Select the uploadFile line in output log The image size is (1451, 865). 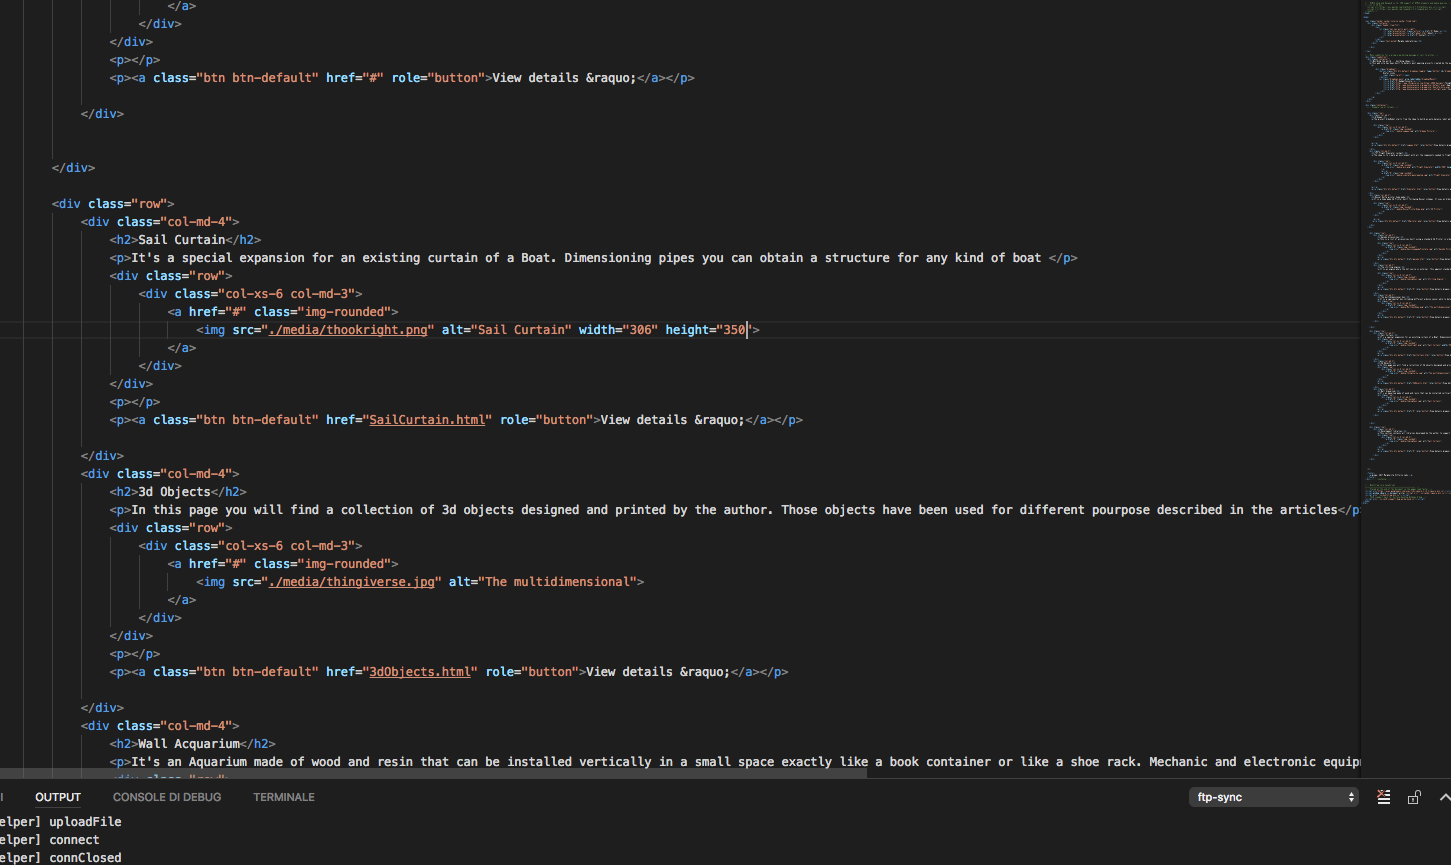click(x=85, y=822)
